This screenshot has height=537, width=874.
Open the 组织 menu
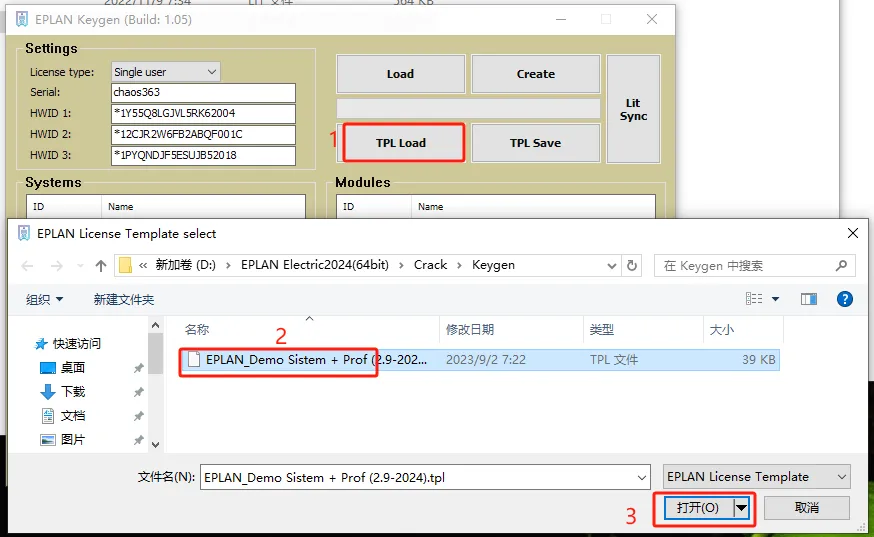(44, 299)
